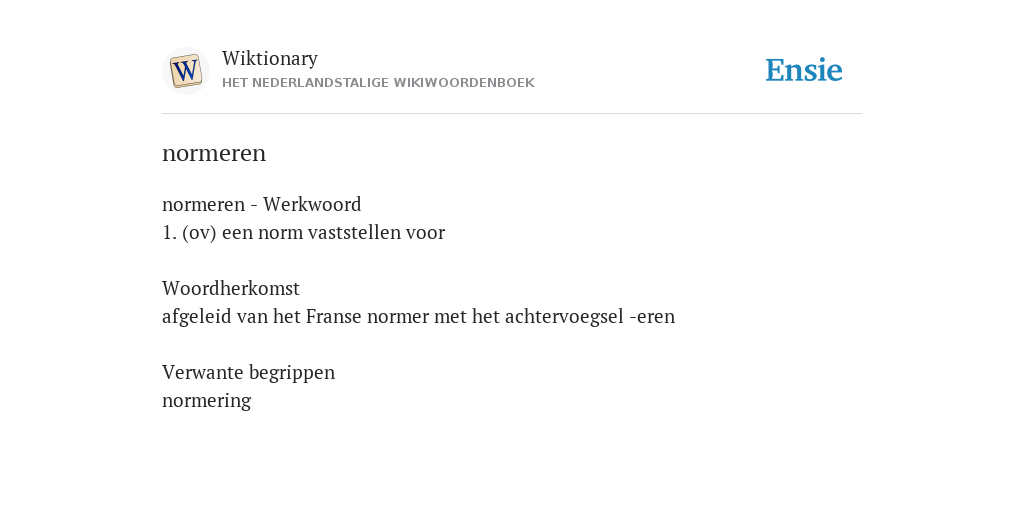Select the subtitle Het Nederlandstalige Wikiwoordenboek

[x=378, y=83]
